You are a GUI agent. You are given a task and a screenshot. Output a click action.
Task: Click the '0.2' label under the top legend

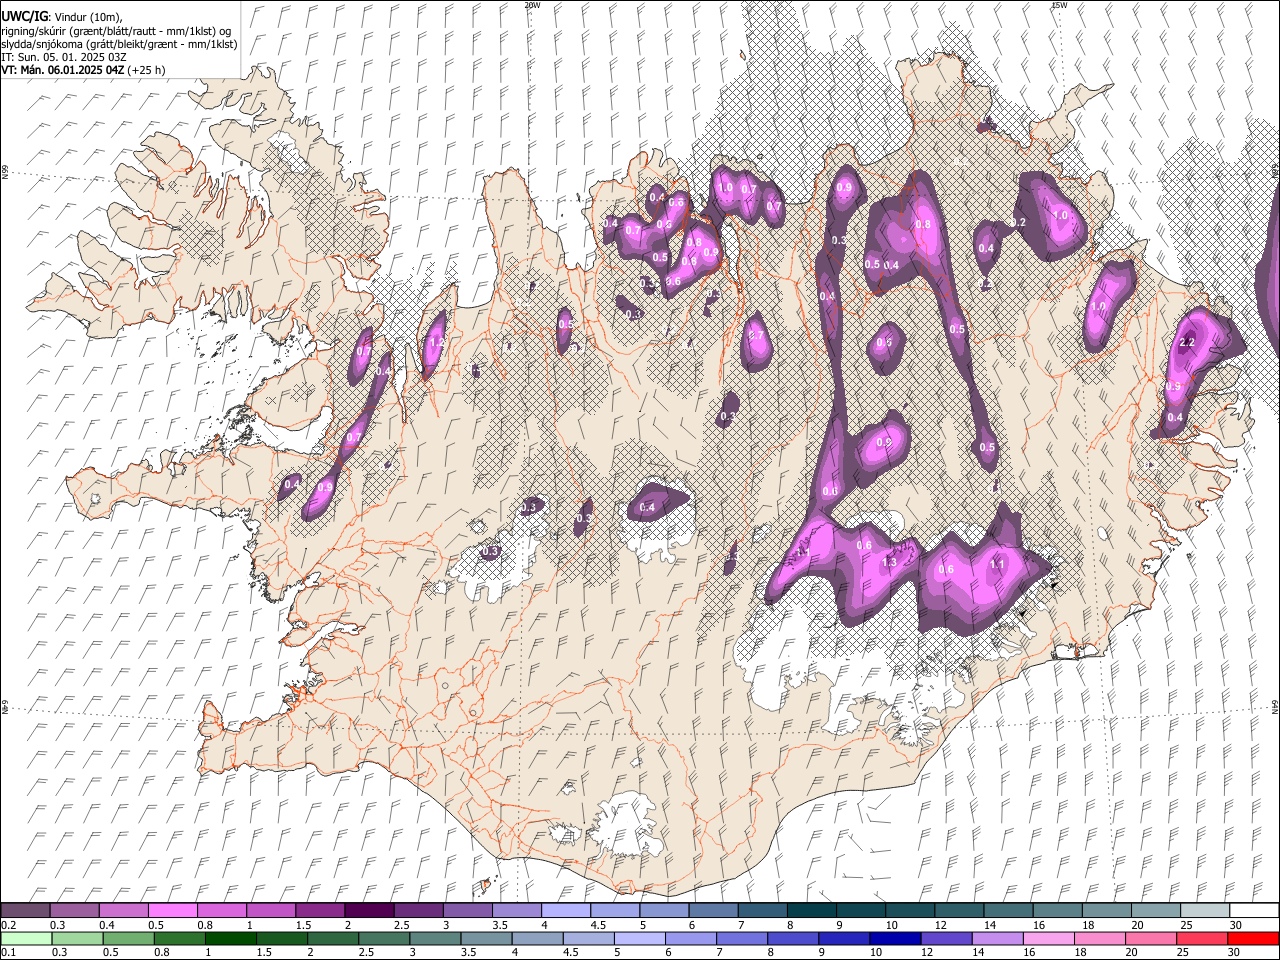click(8, 925)
